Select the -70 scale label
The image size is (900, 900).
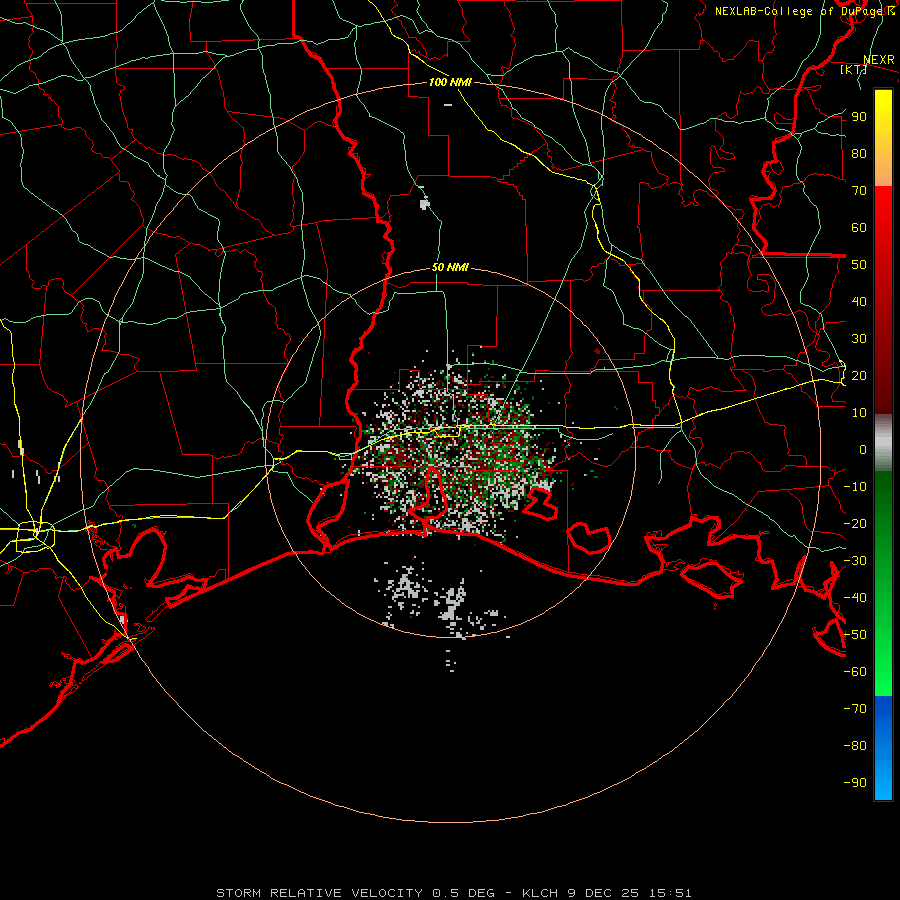855,709
